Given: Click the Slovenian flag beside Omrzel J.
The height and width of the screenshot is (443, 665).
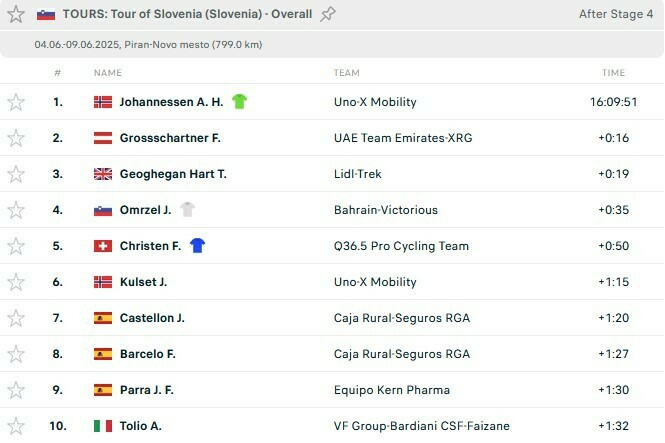Looking at the screenshot, I should pos(103,210).
